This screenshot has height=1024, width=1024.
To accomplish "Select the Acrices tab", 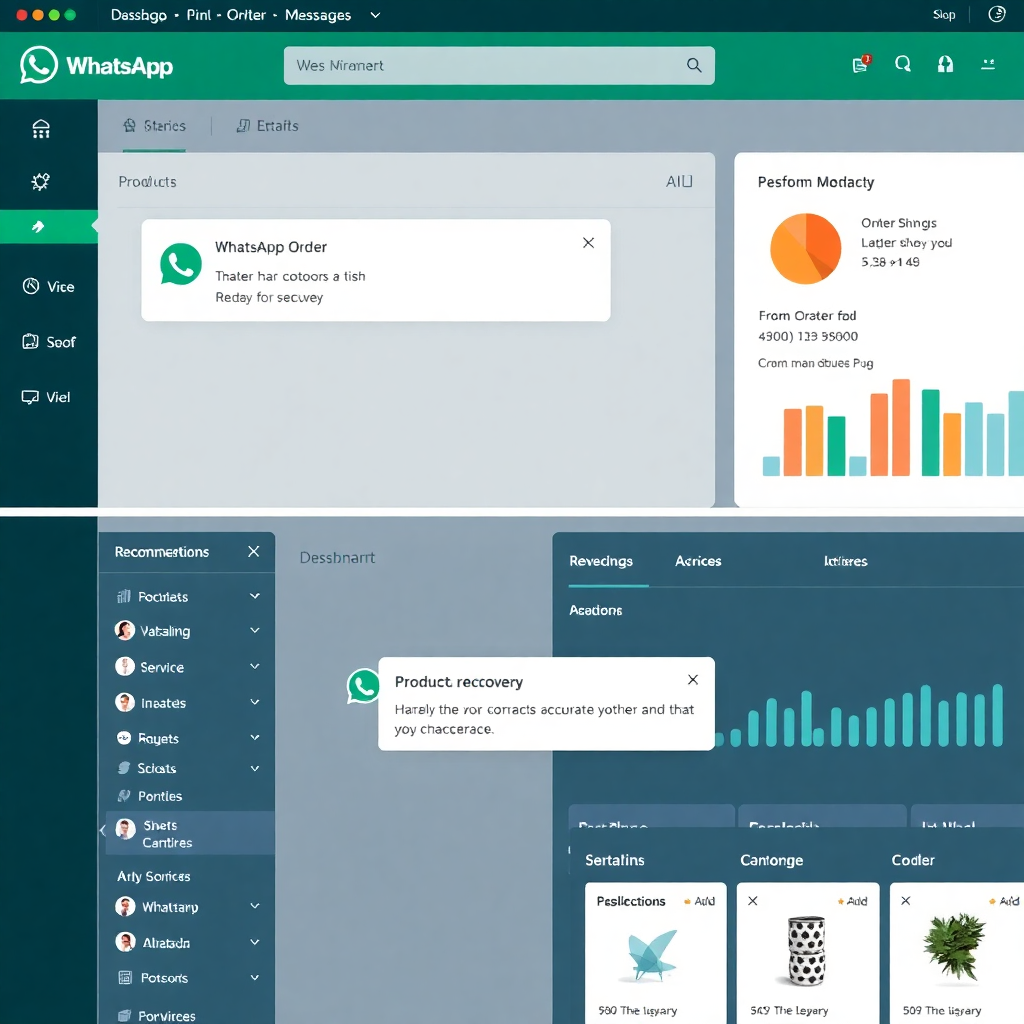I will pyautogui.click(x=698, y=561).
